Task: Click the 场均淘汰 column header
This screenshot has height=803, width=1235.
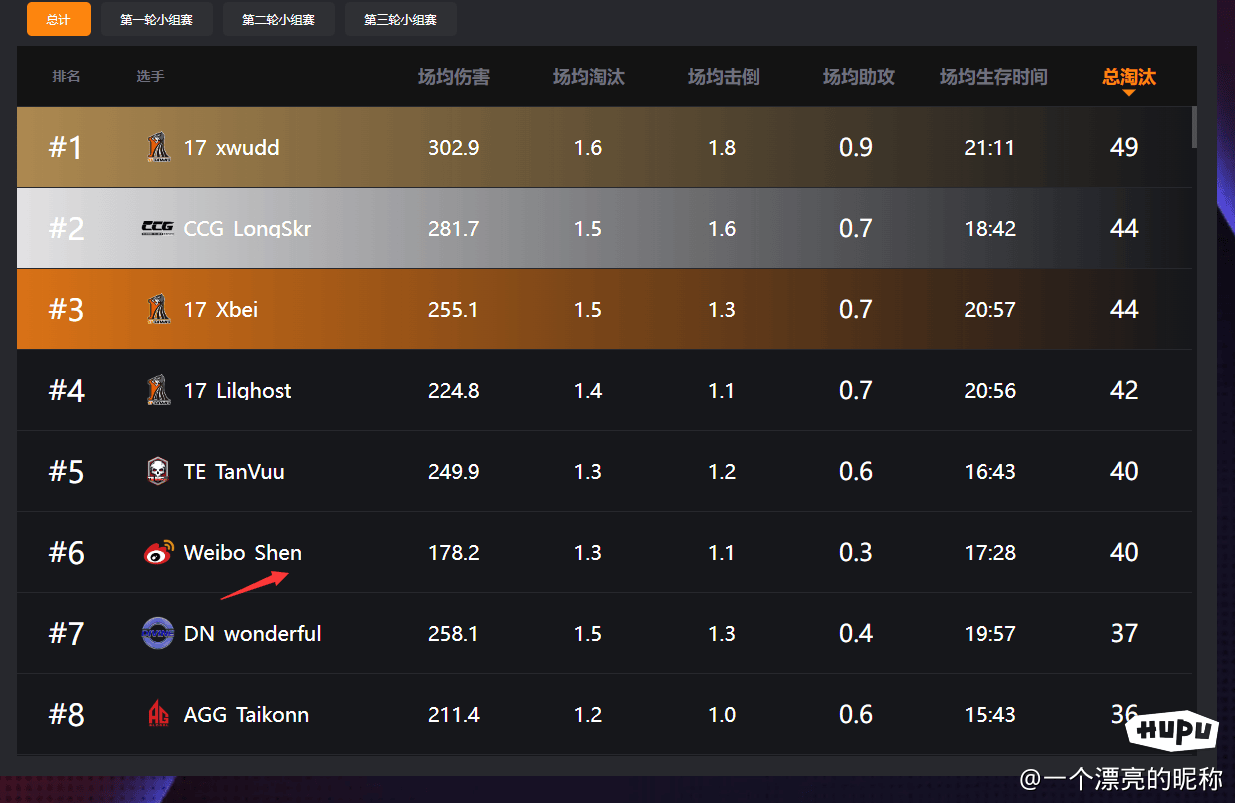Action: coord(588,77)
